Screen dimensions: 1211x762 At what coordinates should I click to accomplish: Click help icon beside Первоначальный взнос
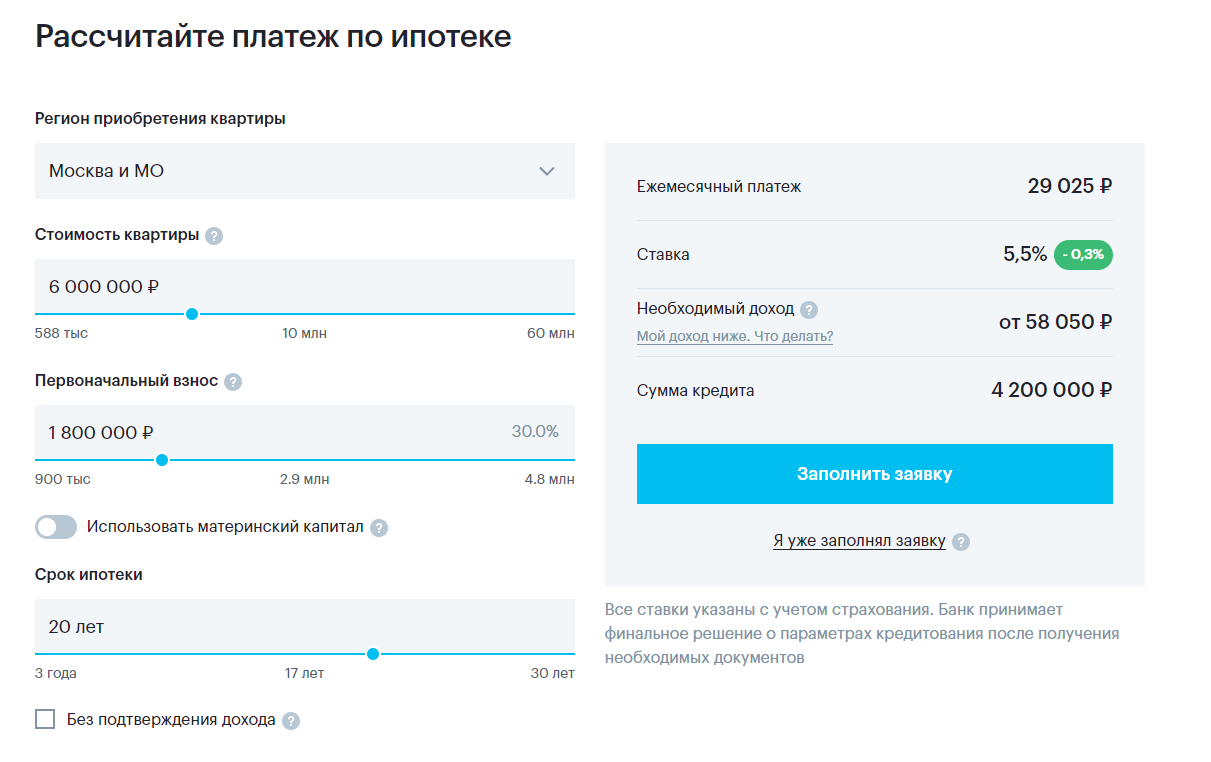pyautogui.click(x=233, y=382)
